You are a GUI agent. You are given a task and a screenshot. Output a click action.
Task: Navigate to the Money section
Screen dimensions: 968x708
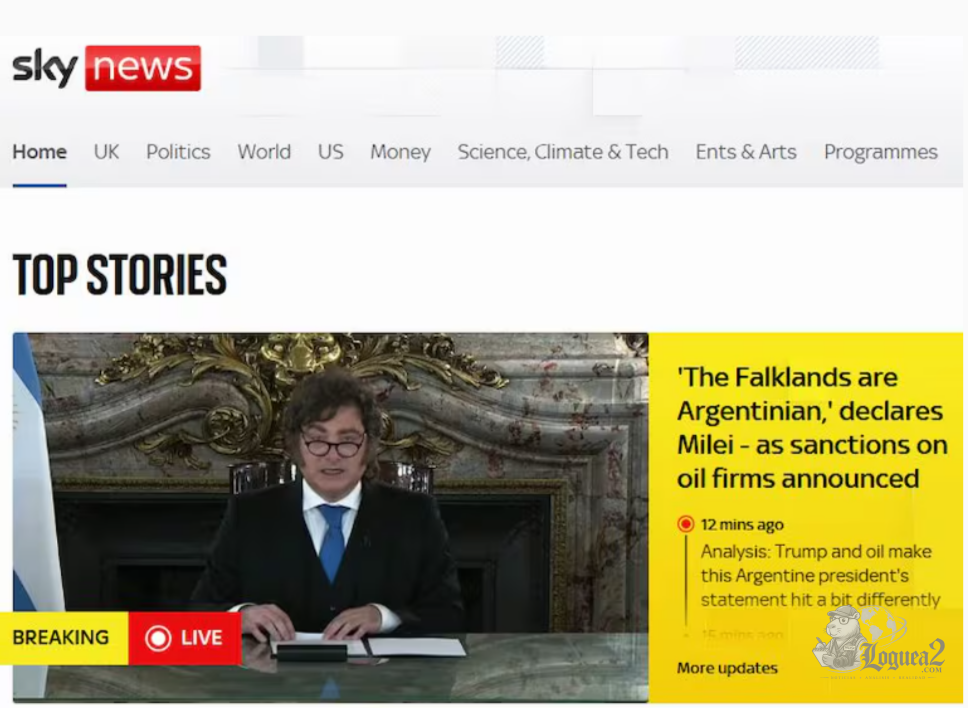click(401, 152)
